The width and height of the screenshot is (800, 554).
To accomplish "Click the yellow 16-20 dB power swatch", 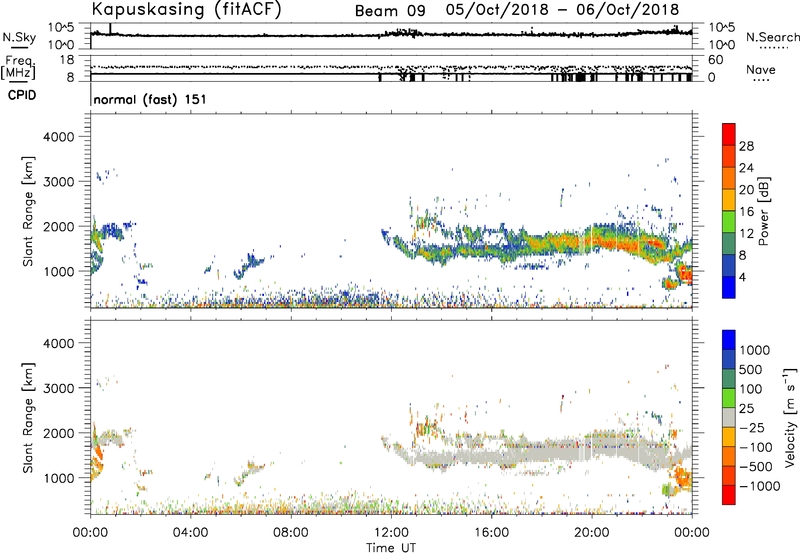I will click(729, 199).
